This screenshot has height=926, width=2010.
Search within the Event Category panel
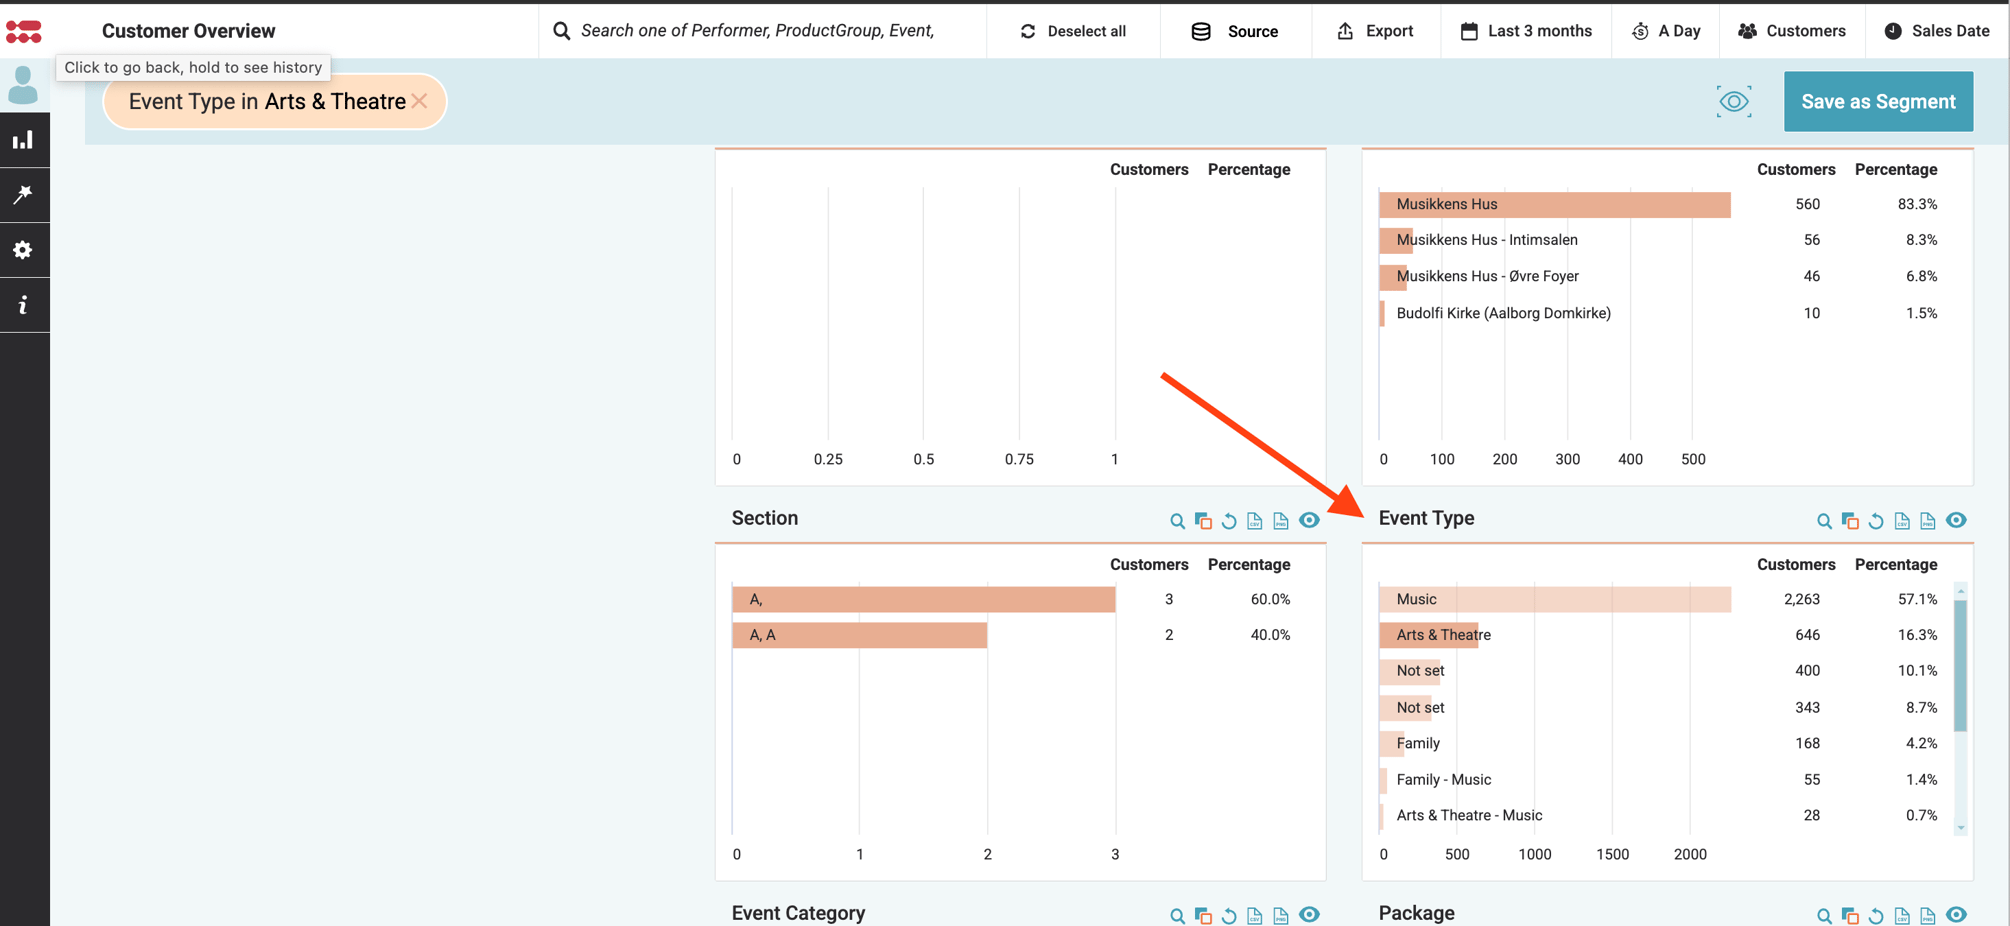(1177, 916)
